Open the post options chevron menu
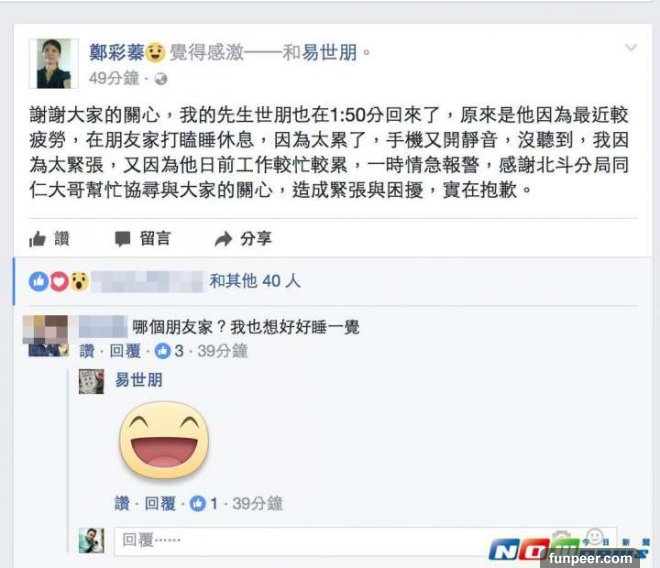This screenshot has width=660, height=568. click(631, 48)
